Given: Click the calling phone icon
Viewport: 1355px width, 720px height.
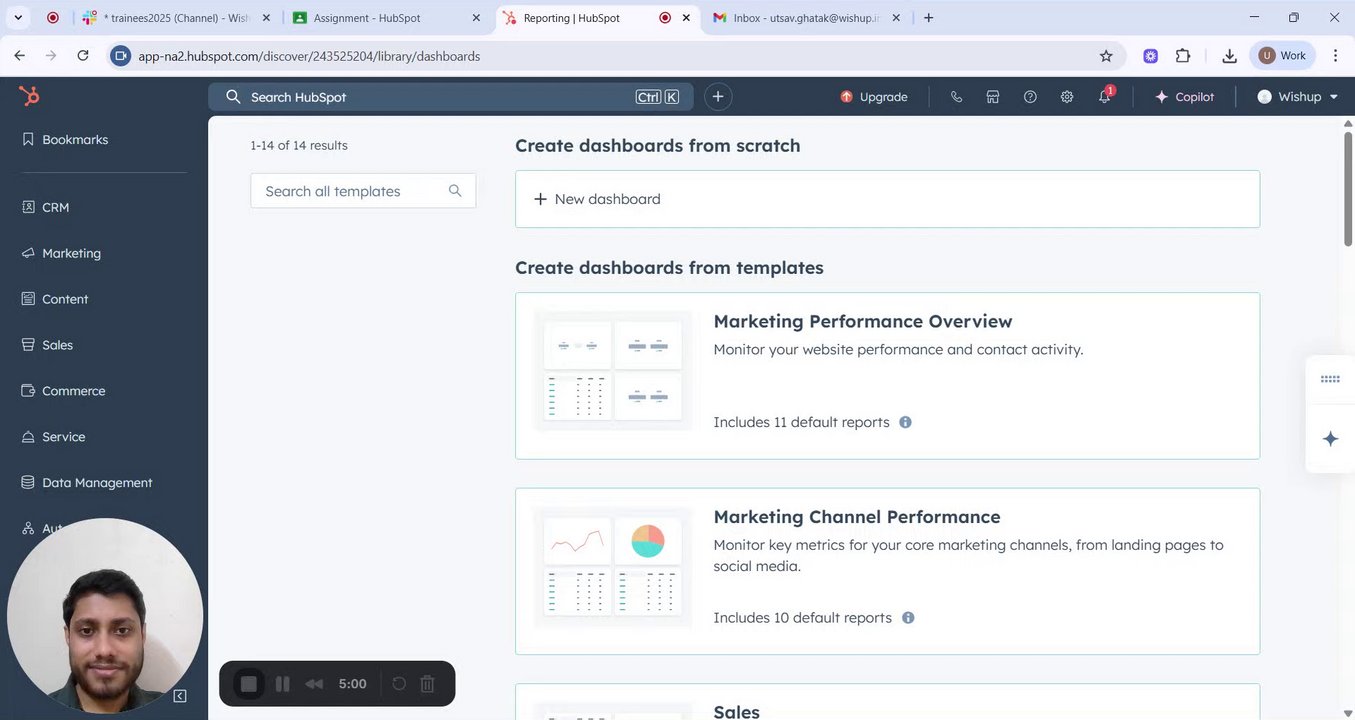Looking at the screenshot, I should click(x=956, y=97).
